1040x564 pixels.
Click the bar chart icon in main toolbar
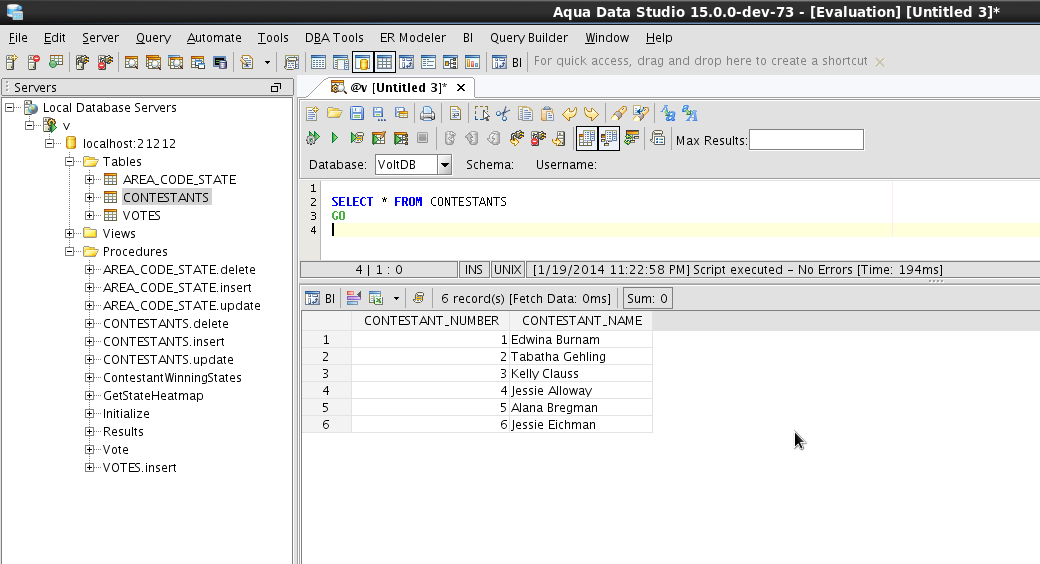click(472, 62)
